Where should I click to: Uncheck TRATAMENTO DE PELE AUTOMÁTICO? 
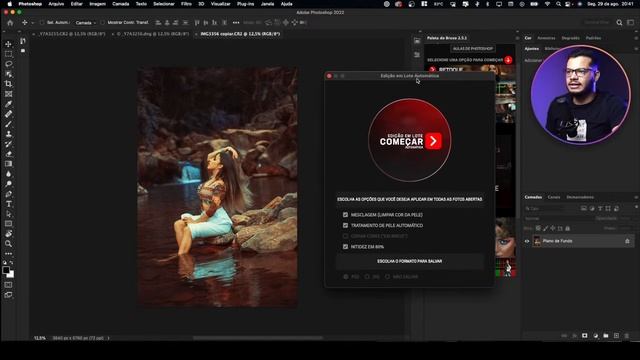pyautogui.click(x=345, y=225)
